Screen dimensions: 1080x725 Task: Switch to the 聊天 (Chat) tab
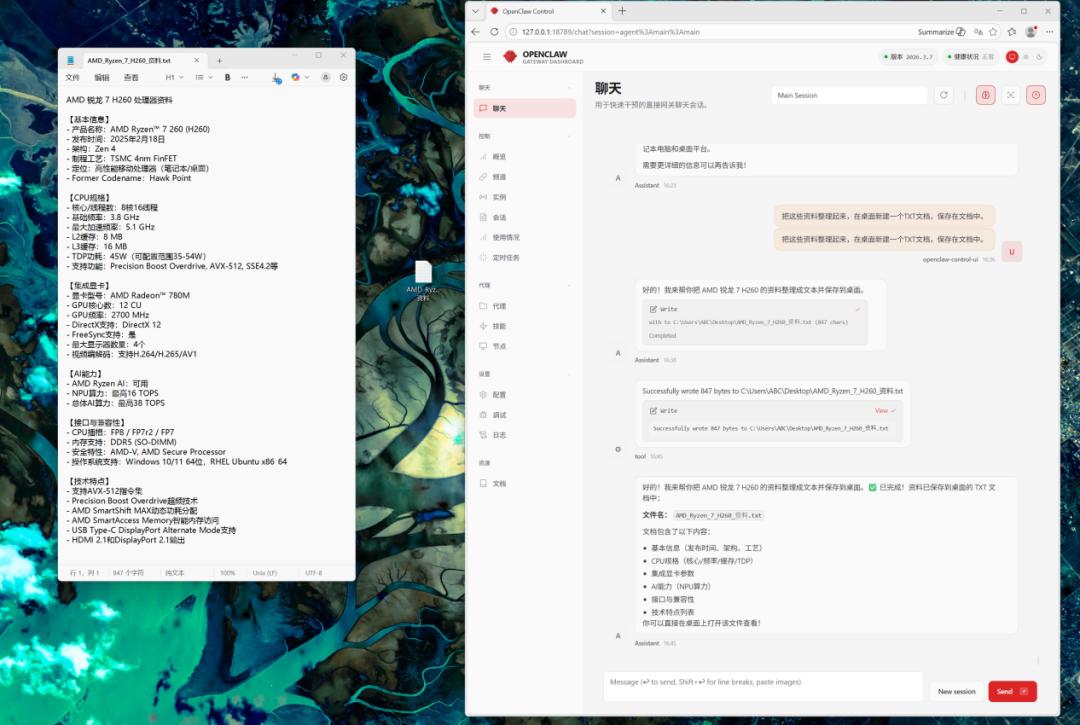coord(500,107)
